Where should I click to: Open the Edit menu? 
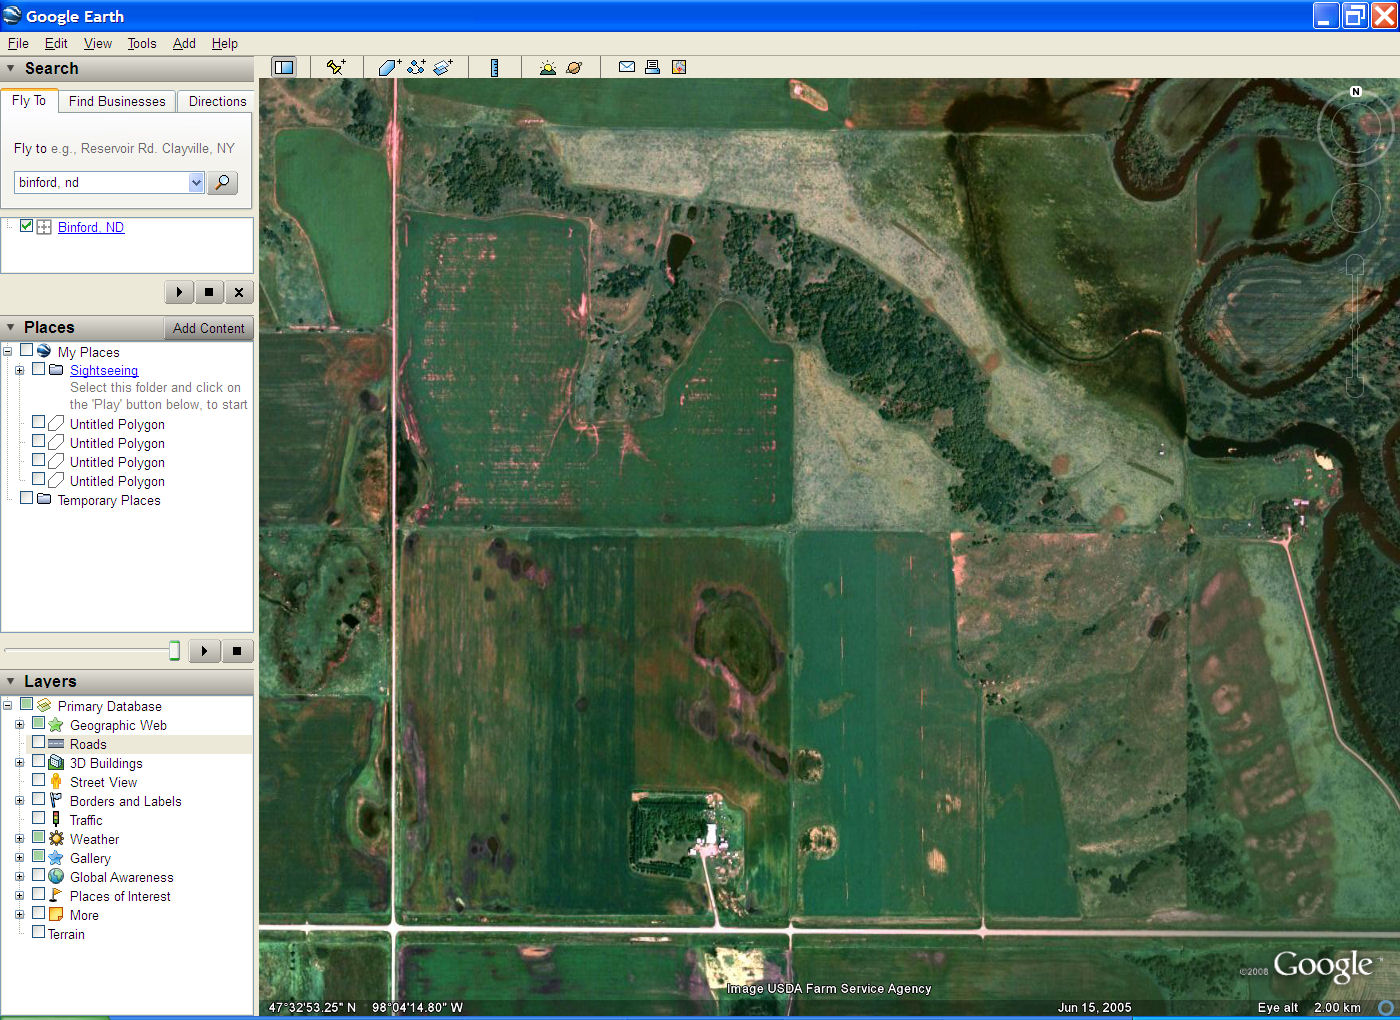point(56,43)
